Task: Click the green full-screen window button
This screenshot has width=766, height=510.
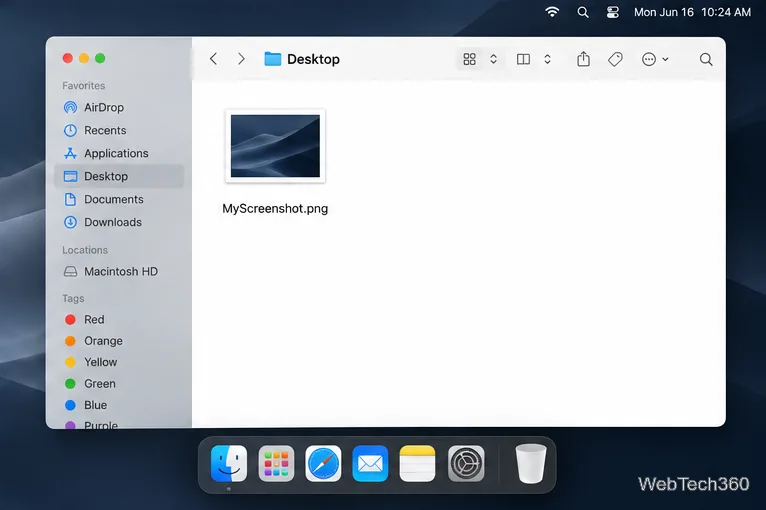Action: tap(100, 58)
